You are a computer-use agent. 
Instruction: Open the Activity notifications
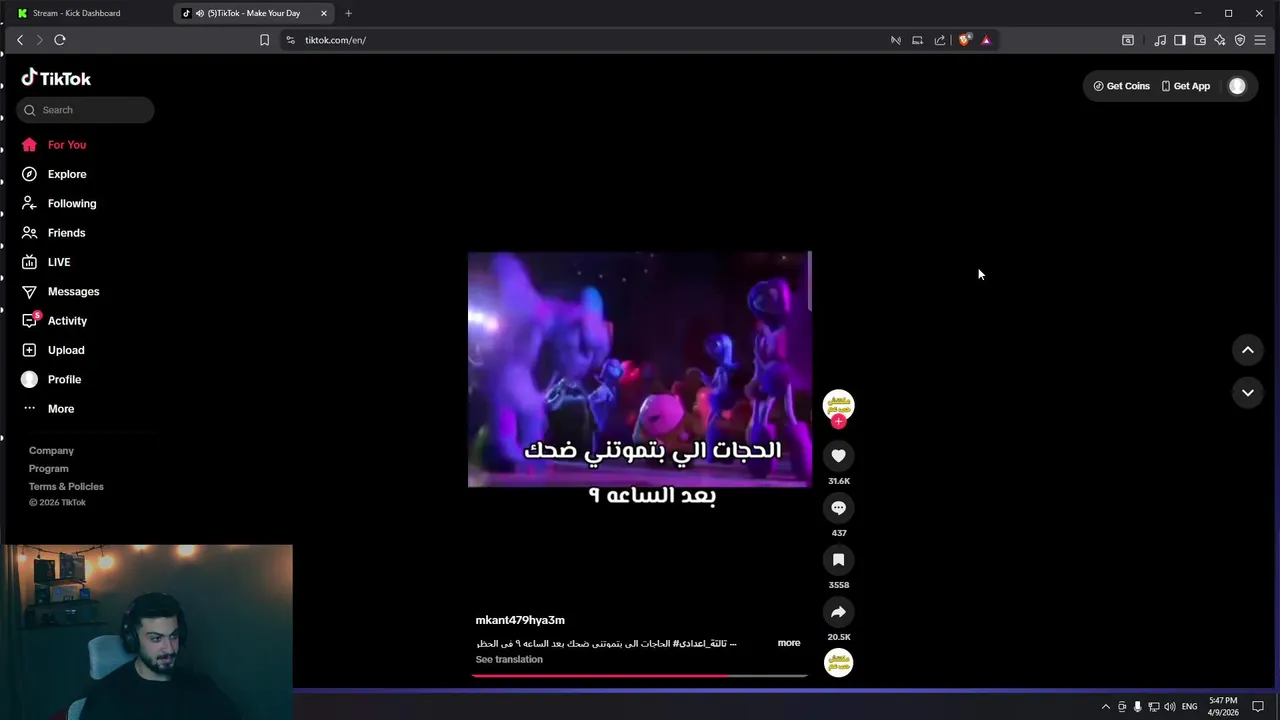point(55,321)
